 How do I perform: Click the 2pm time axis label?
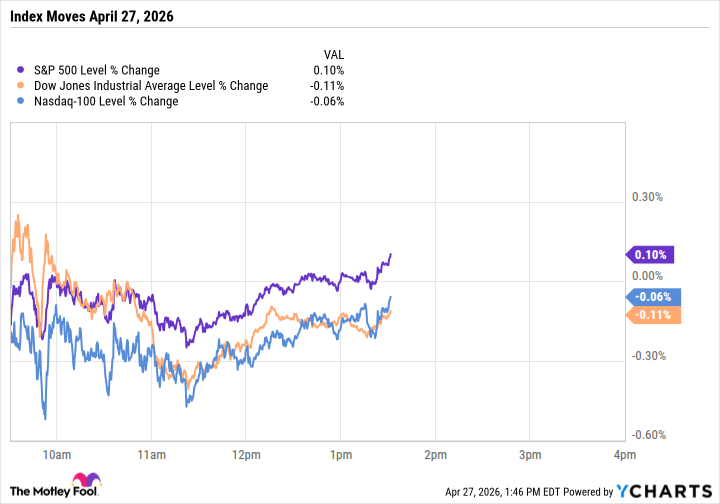435,456
